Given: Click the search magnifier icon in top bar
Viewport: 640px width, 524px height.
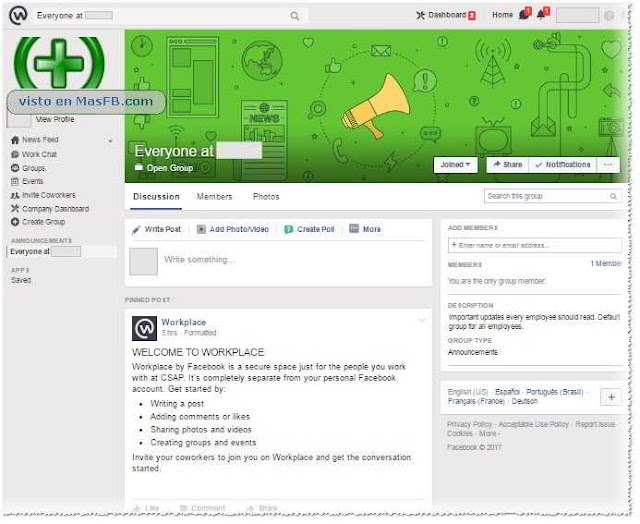Looking at the screenshot, I should pos(294,16).
